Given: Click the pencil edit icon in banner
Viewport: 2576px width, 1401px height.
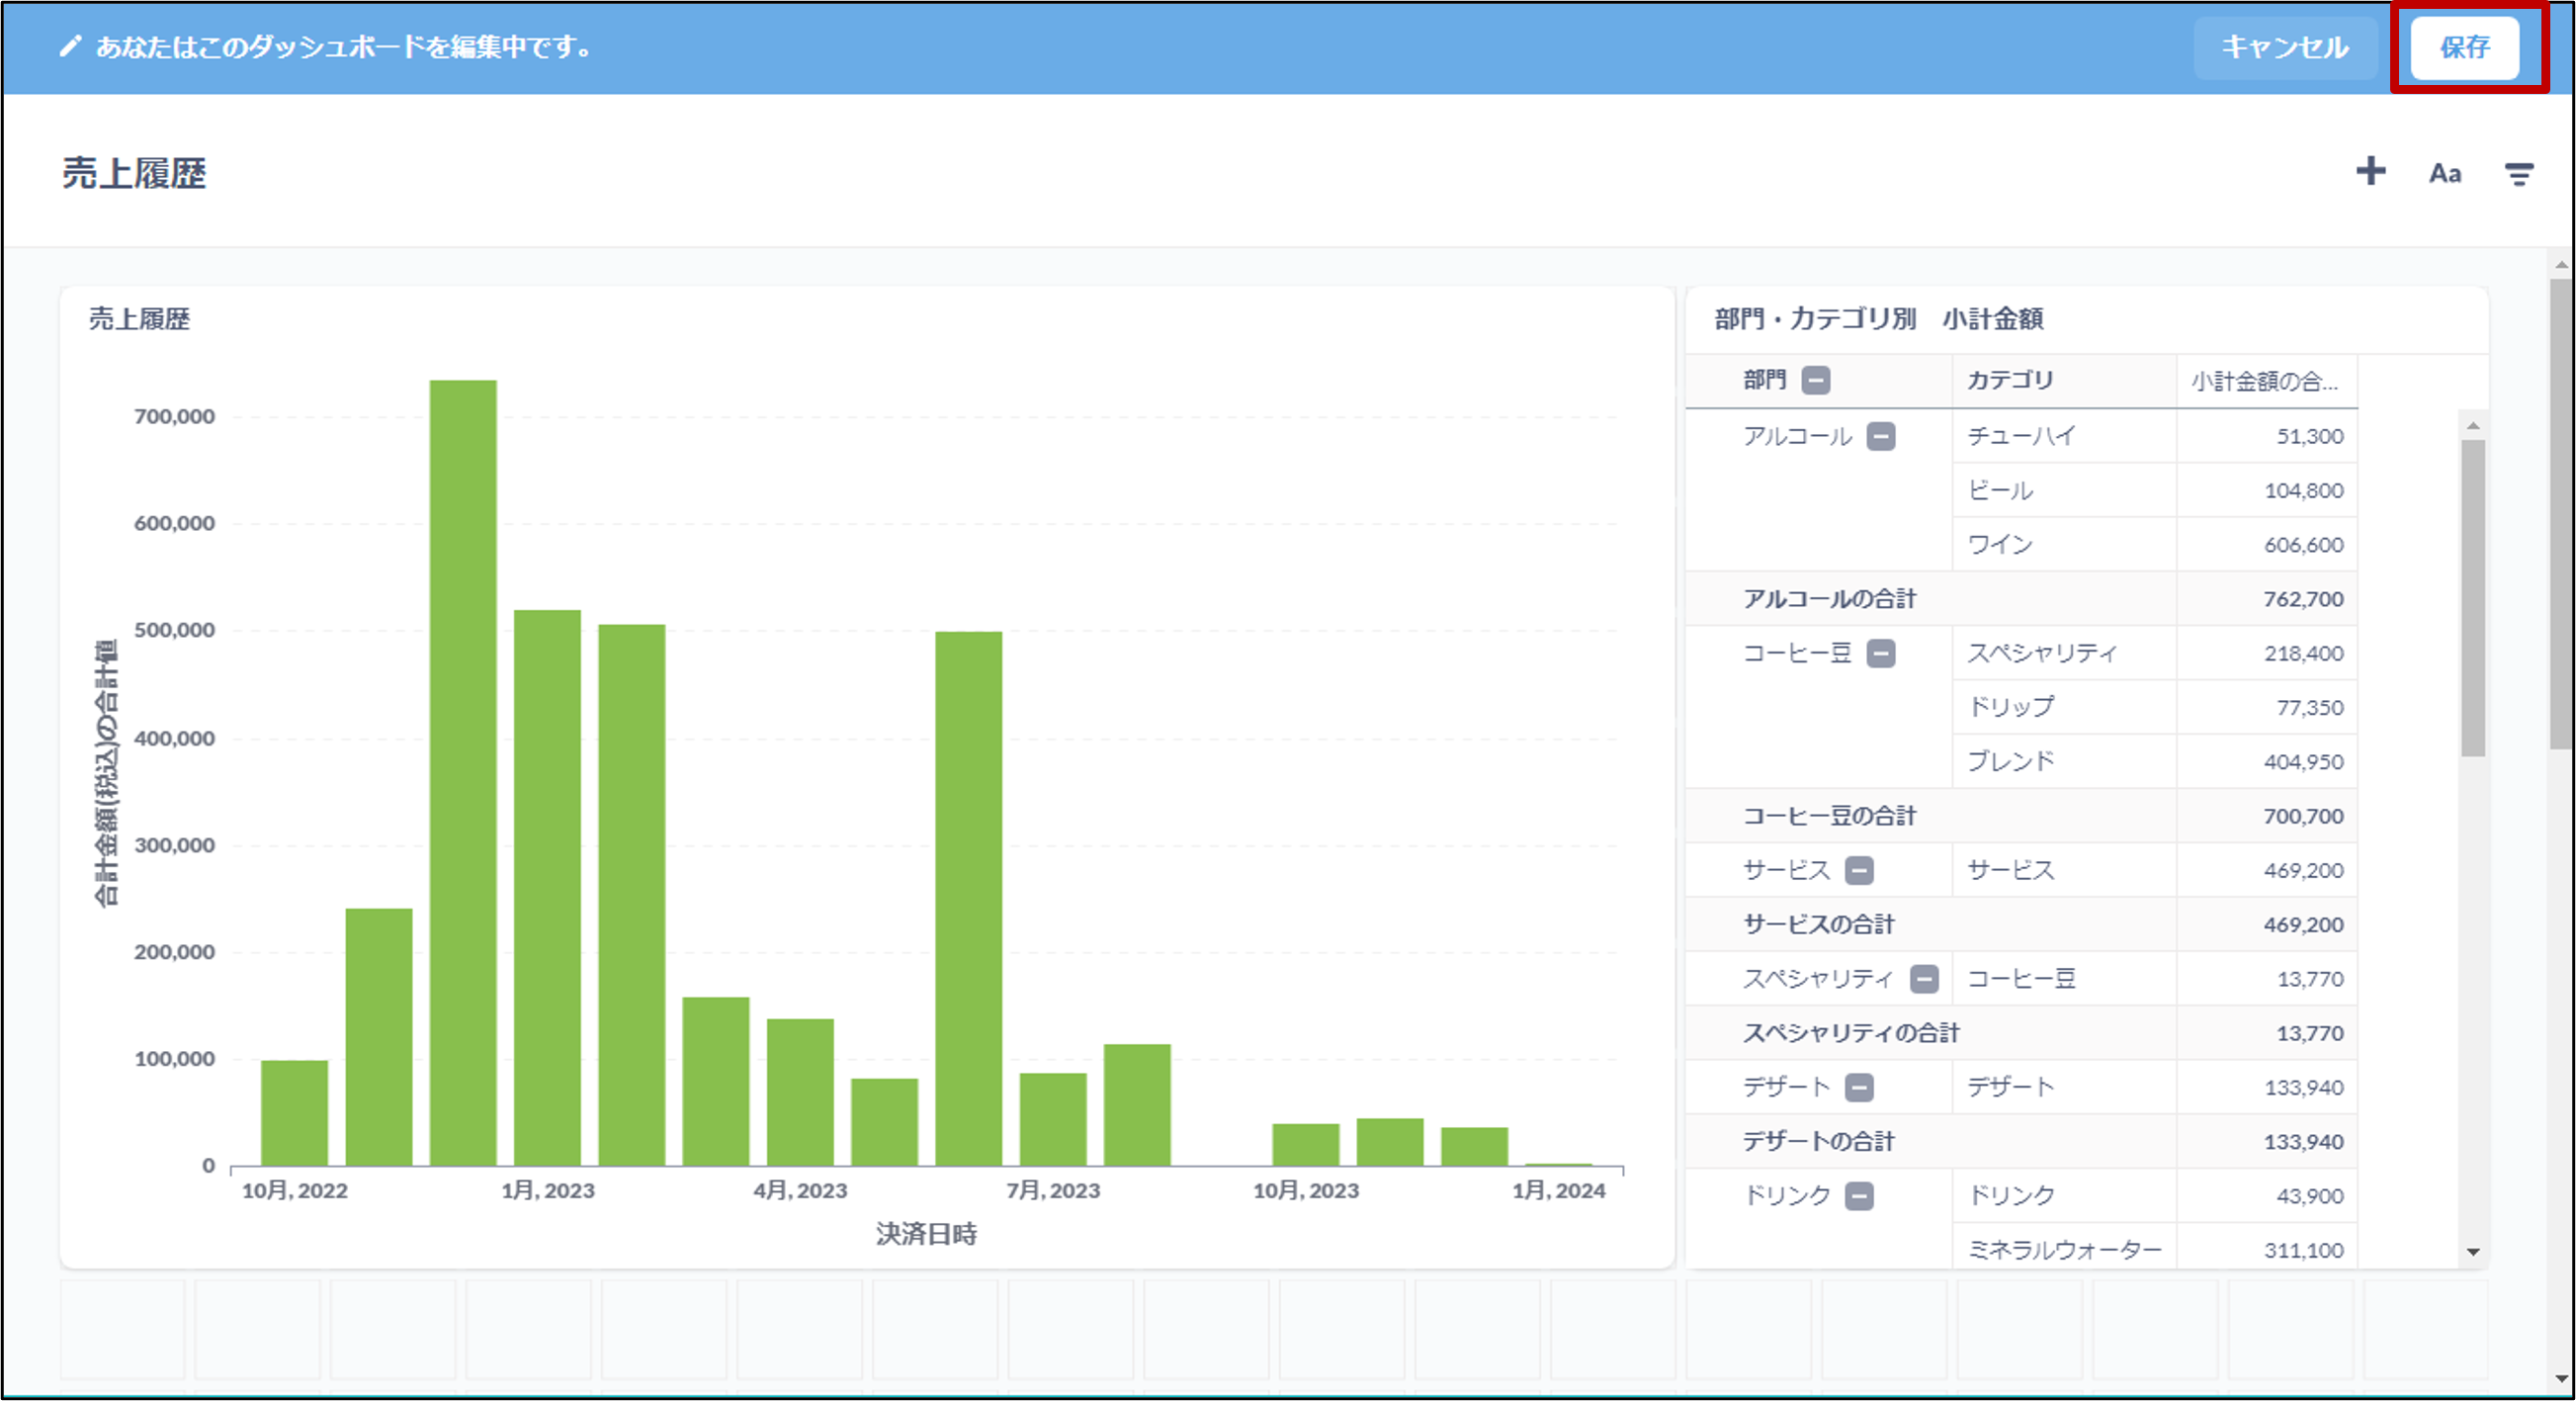Looking at the screenshot, I should [70, 47].
